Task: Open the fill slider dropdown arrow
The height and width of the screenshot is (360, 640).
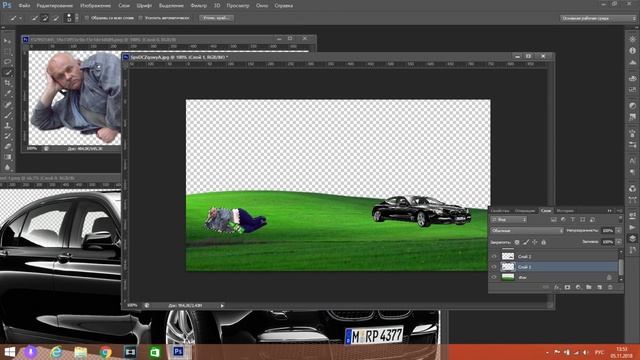Action: 618,242
